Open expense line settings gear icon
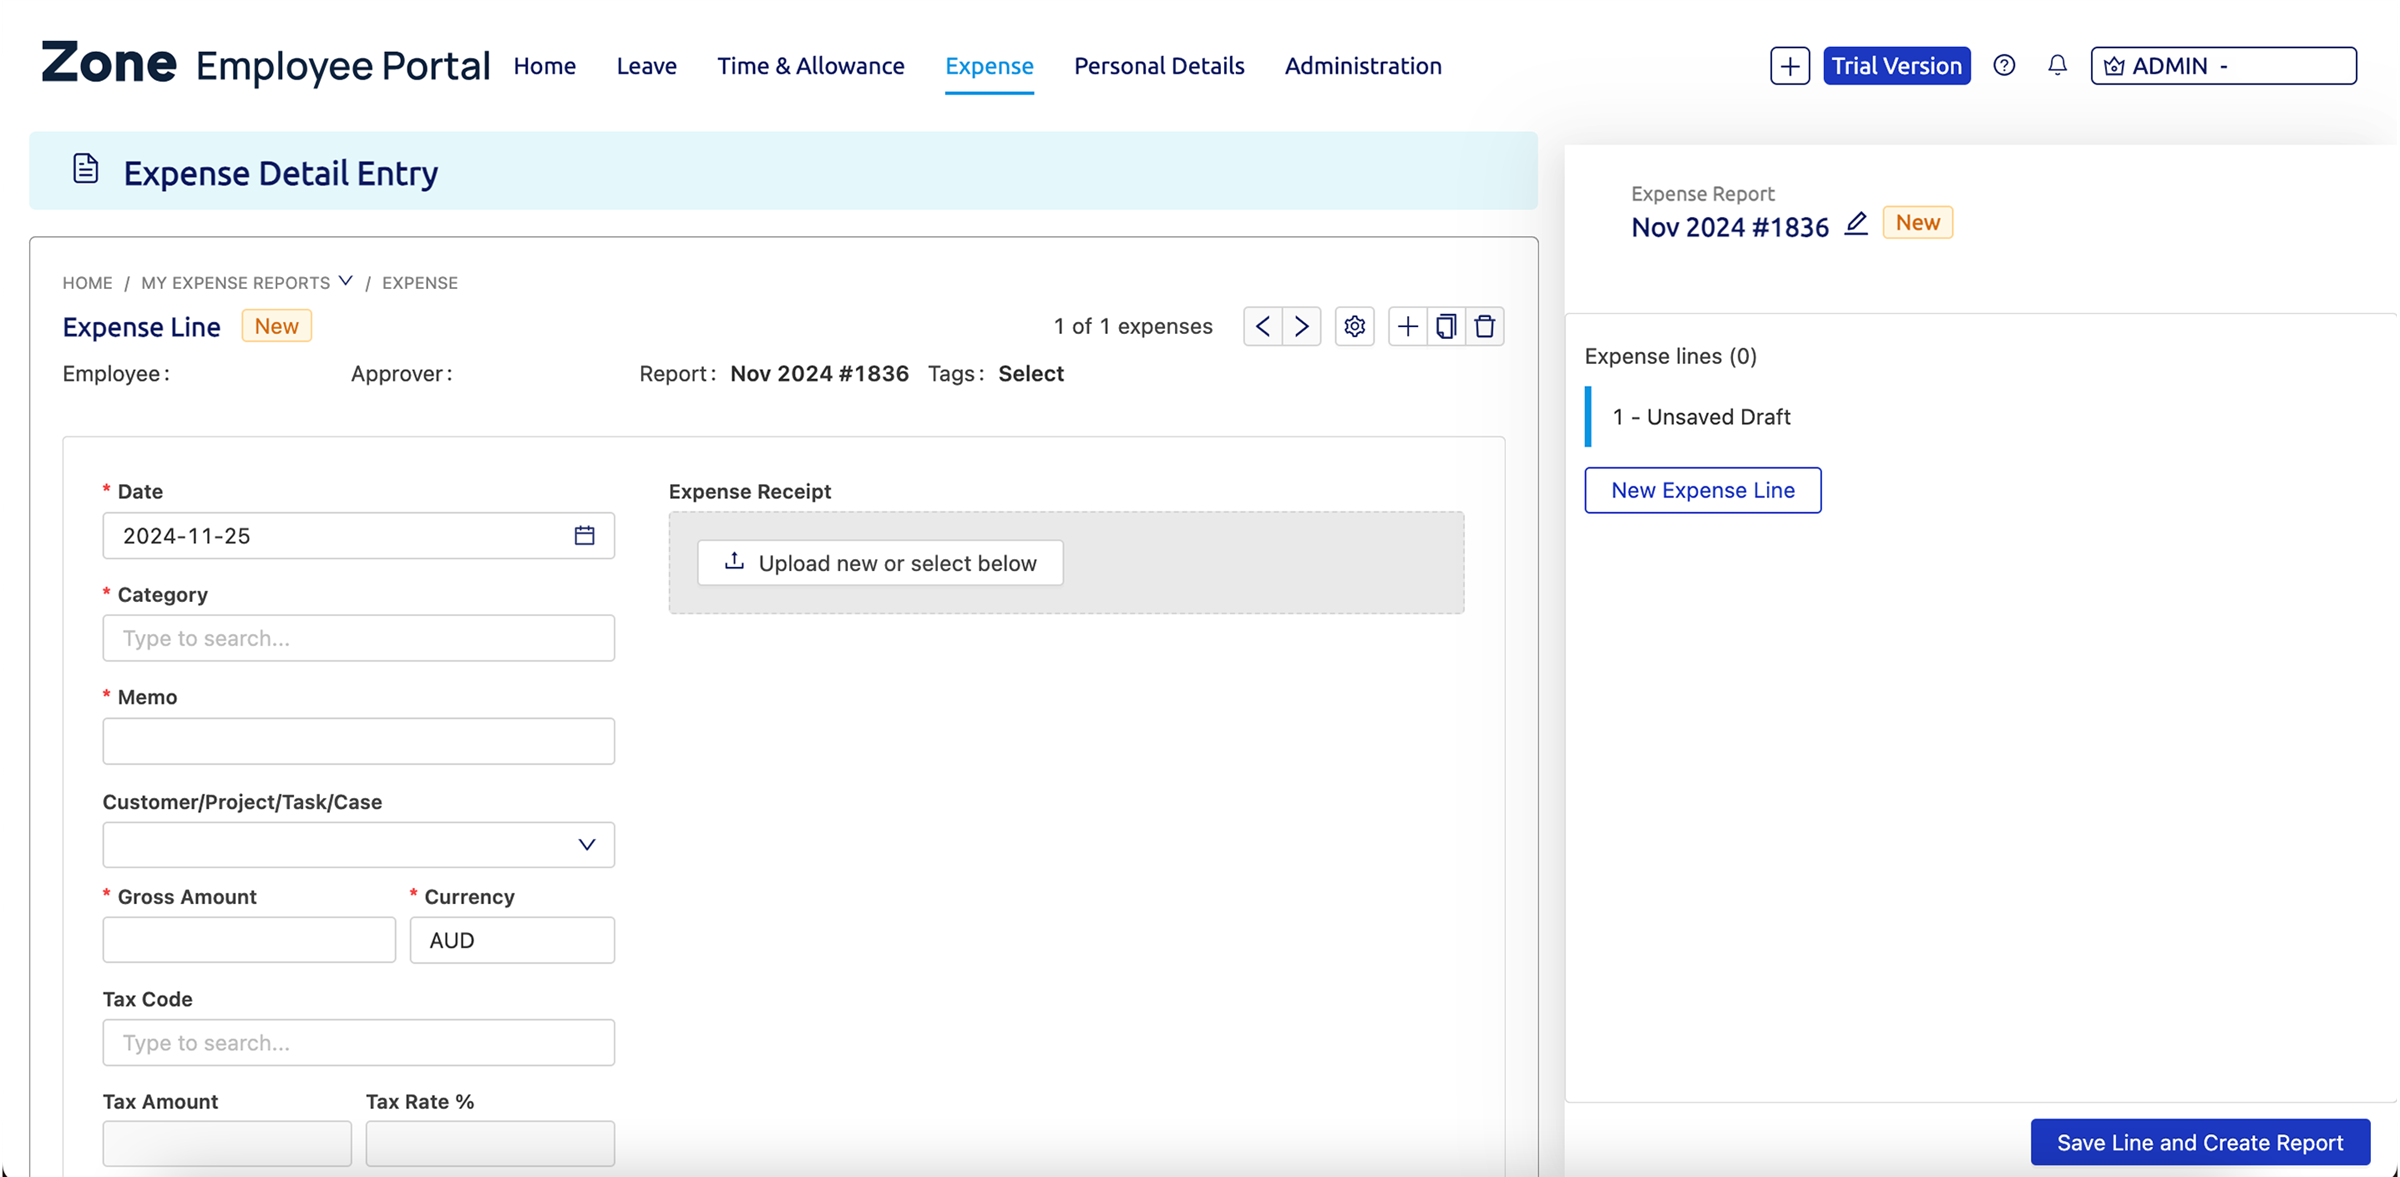Viewport: 2400px width, 1177px height. click(1355, 326)
